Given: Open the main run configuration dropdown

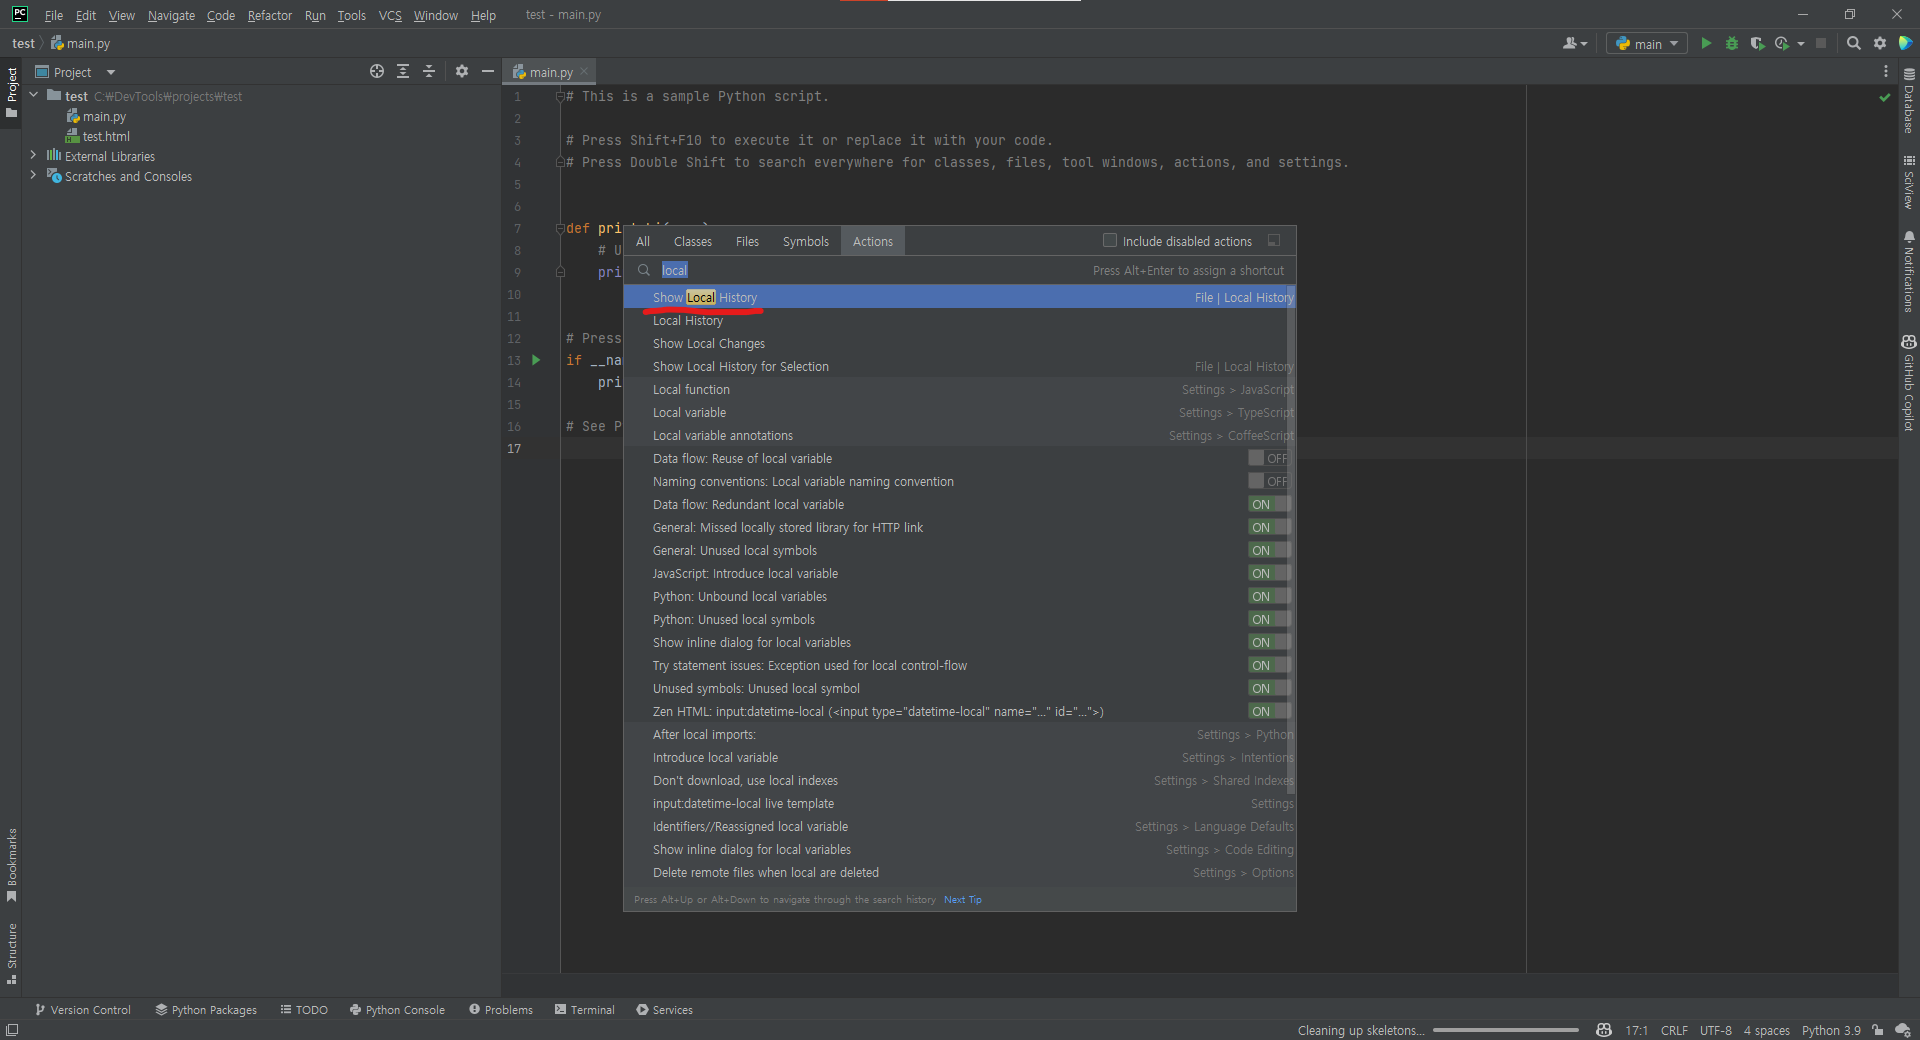Looking at the screenshot, I should pyautogui.click(x=1647, y=43).
